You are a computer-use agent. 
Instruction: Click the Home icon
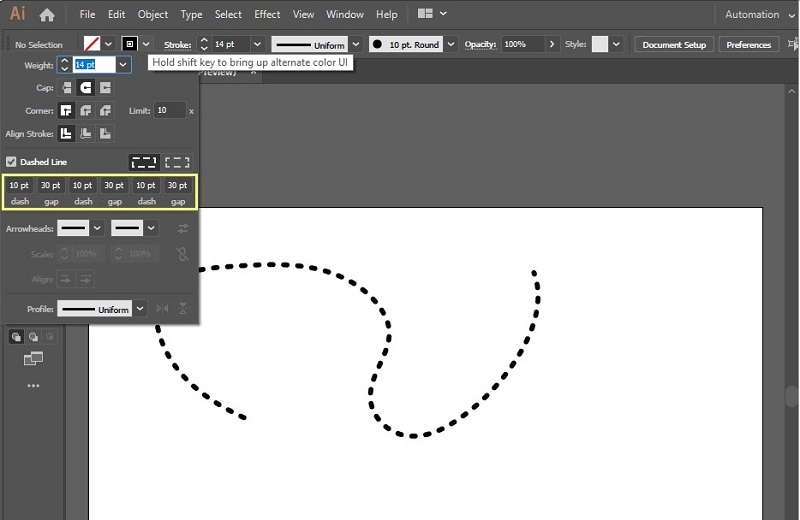pyautogui.click(x=47, y=15)
